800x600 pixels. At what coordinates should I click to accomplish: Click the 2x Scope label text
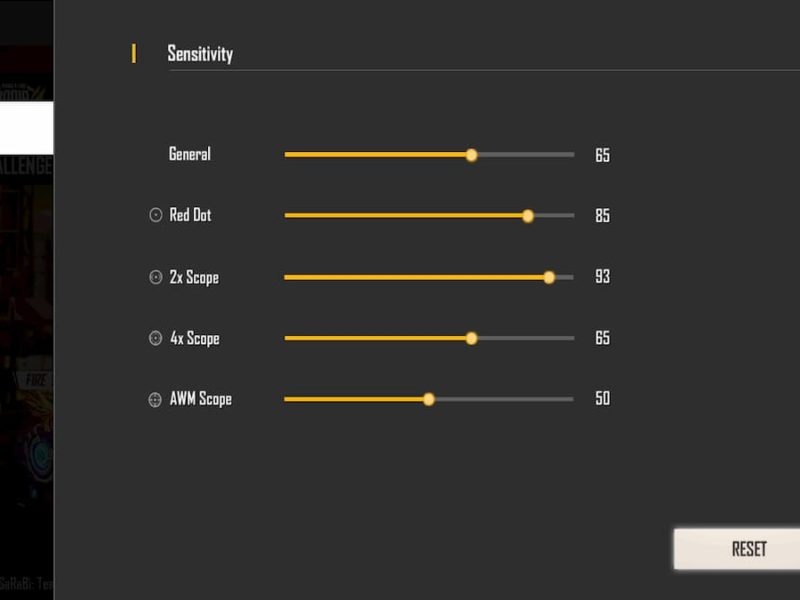[196, 276]
